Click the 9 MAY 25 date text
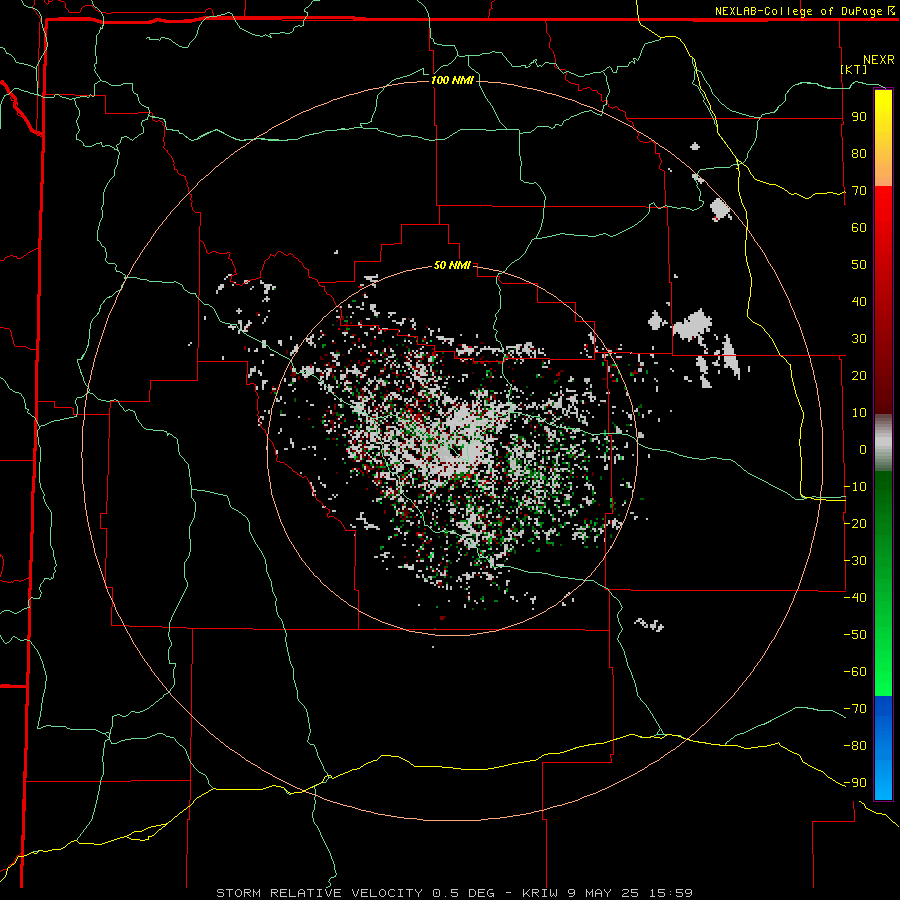This screenshot has height=900, width=900. 604,893
